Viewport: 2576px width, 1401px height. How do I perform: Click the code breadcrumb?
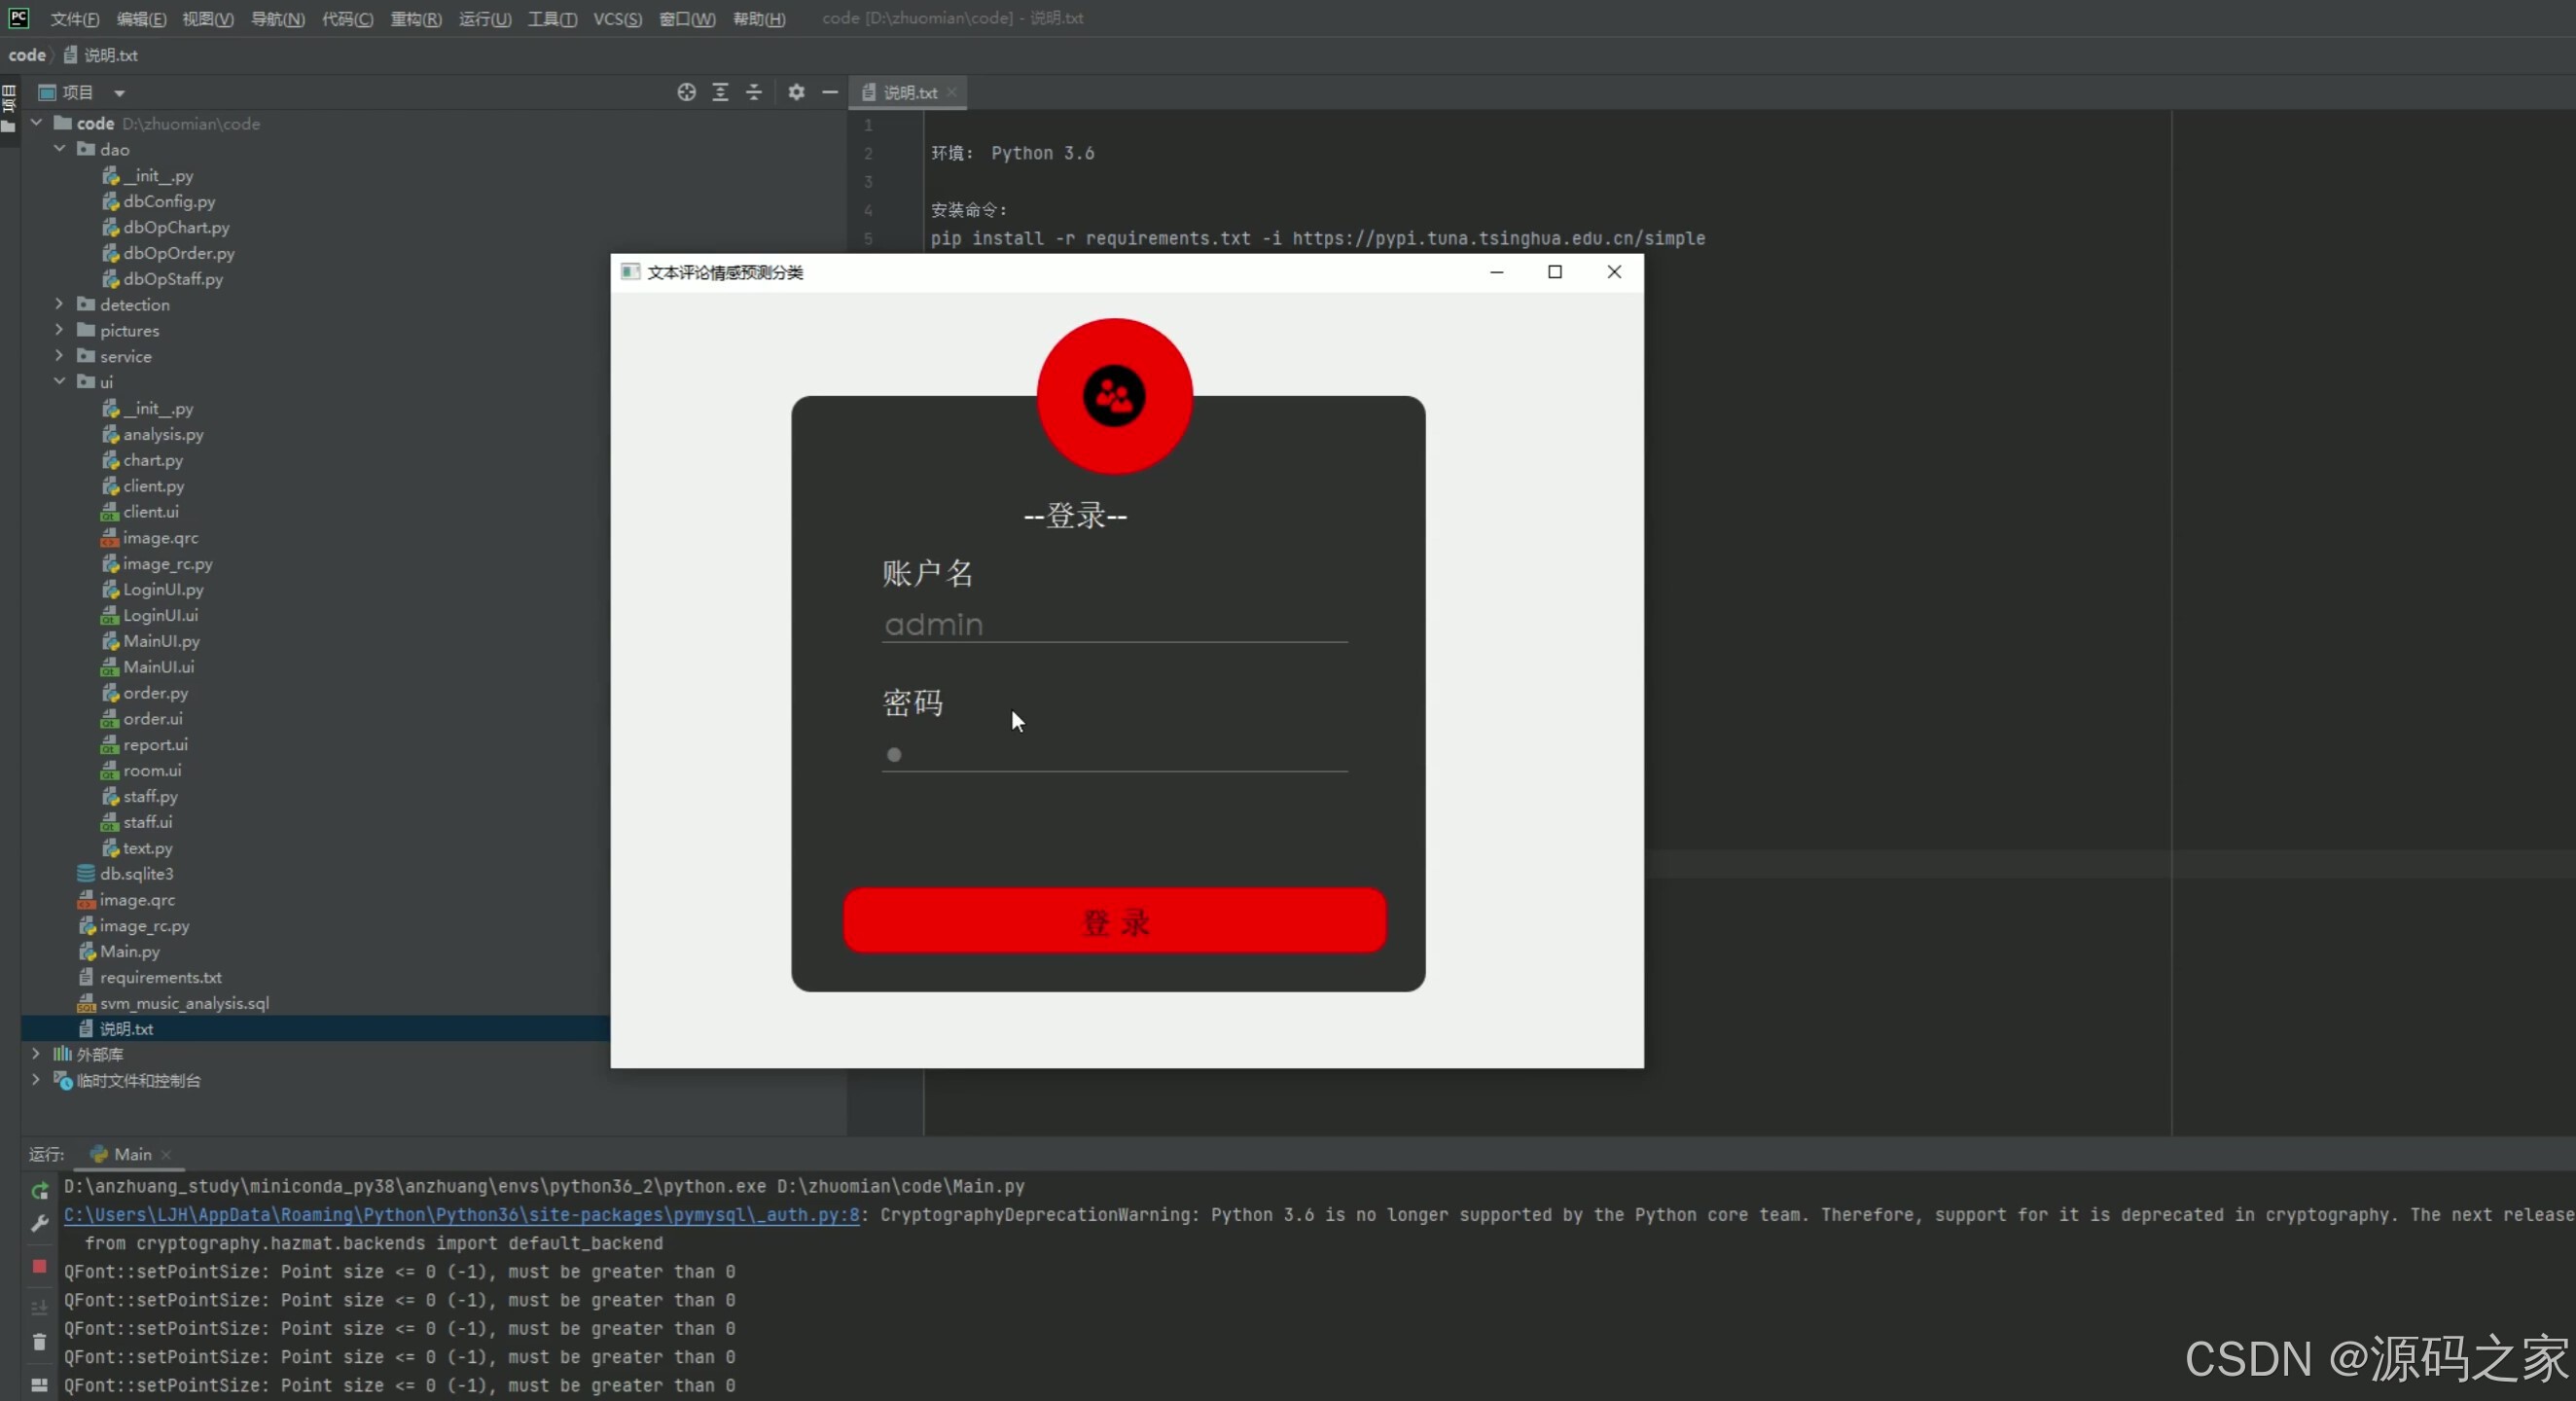(x=27, y=55)
